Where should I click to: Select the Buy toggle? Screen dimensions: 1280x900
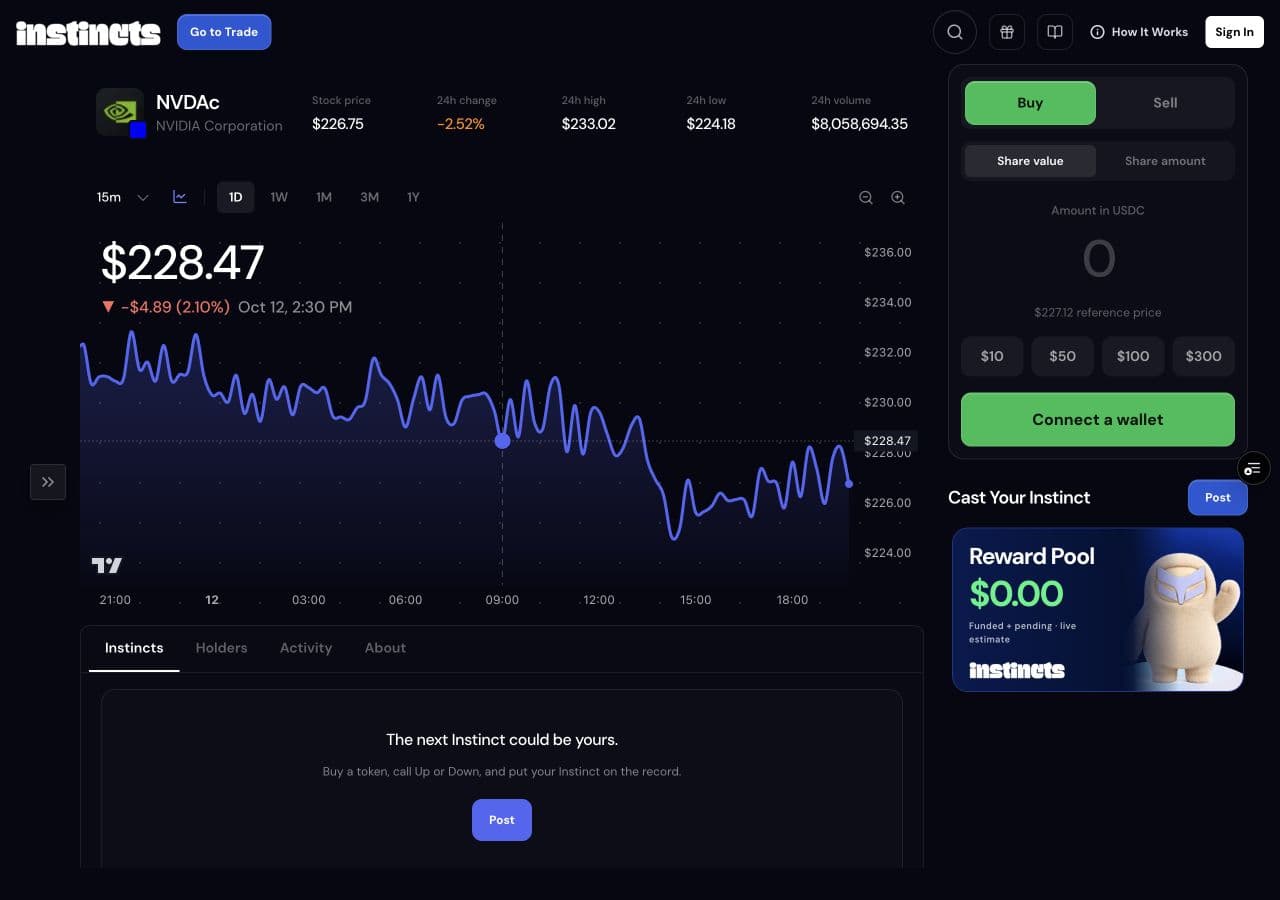tap(1030, 103)
